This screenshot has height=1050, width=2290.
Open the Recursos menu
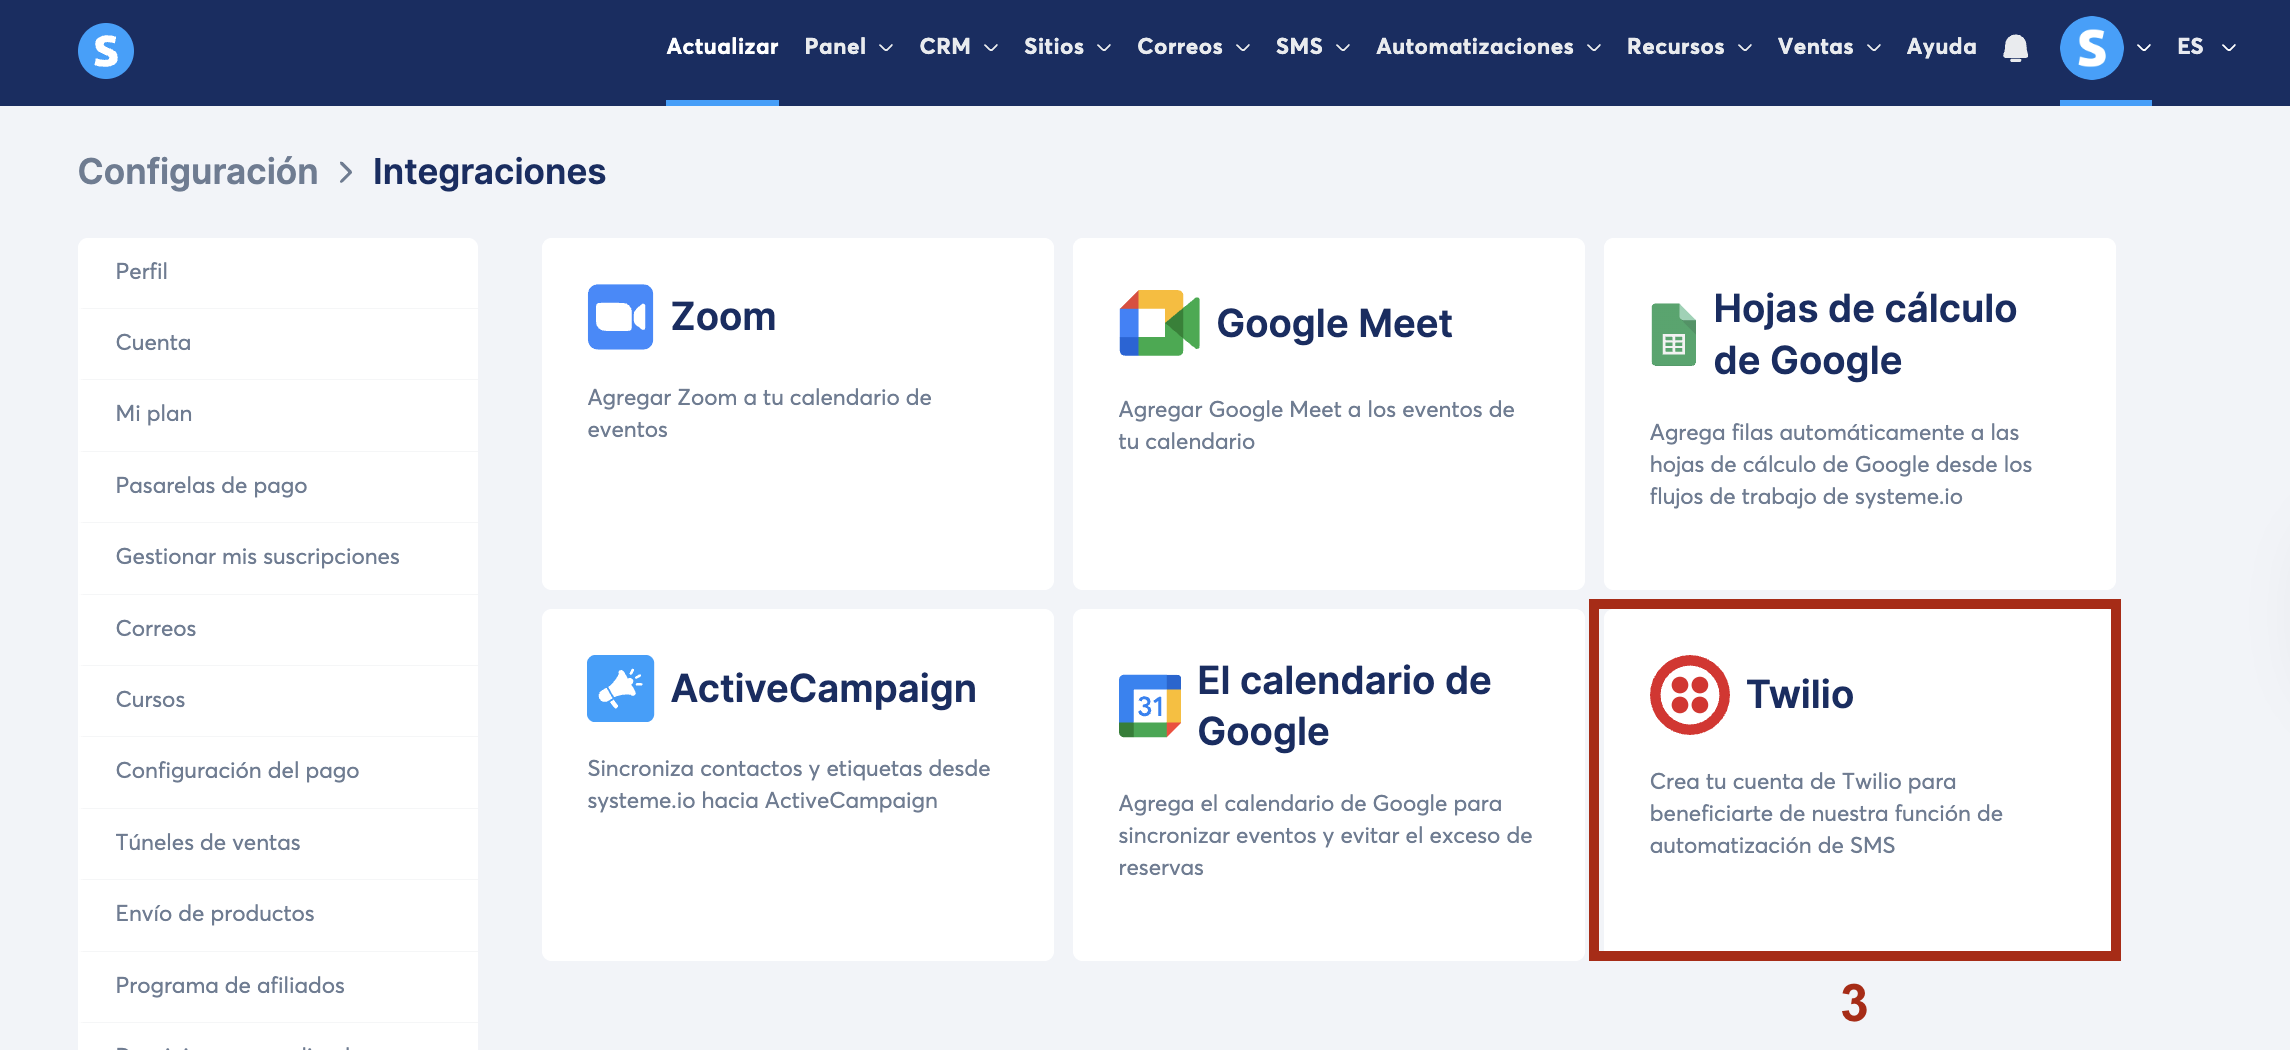click(x=1676, y=47)
